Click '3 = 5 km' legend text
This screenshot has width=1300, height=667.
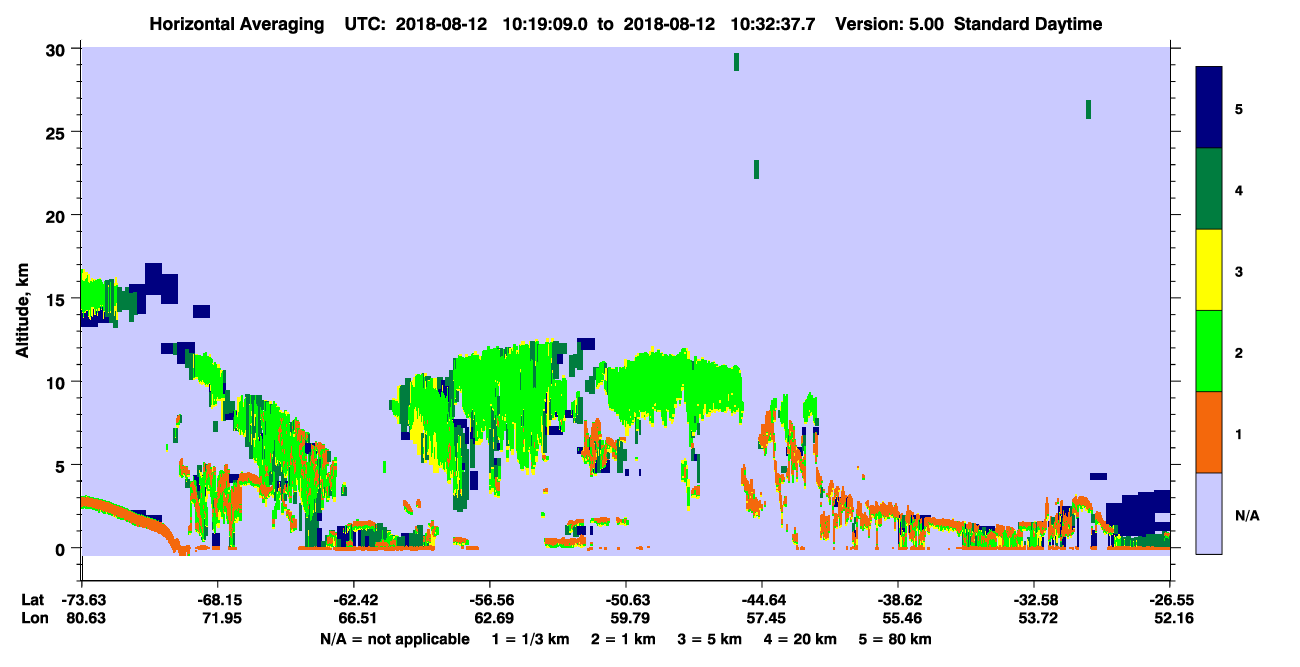(710, 639)
